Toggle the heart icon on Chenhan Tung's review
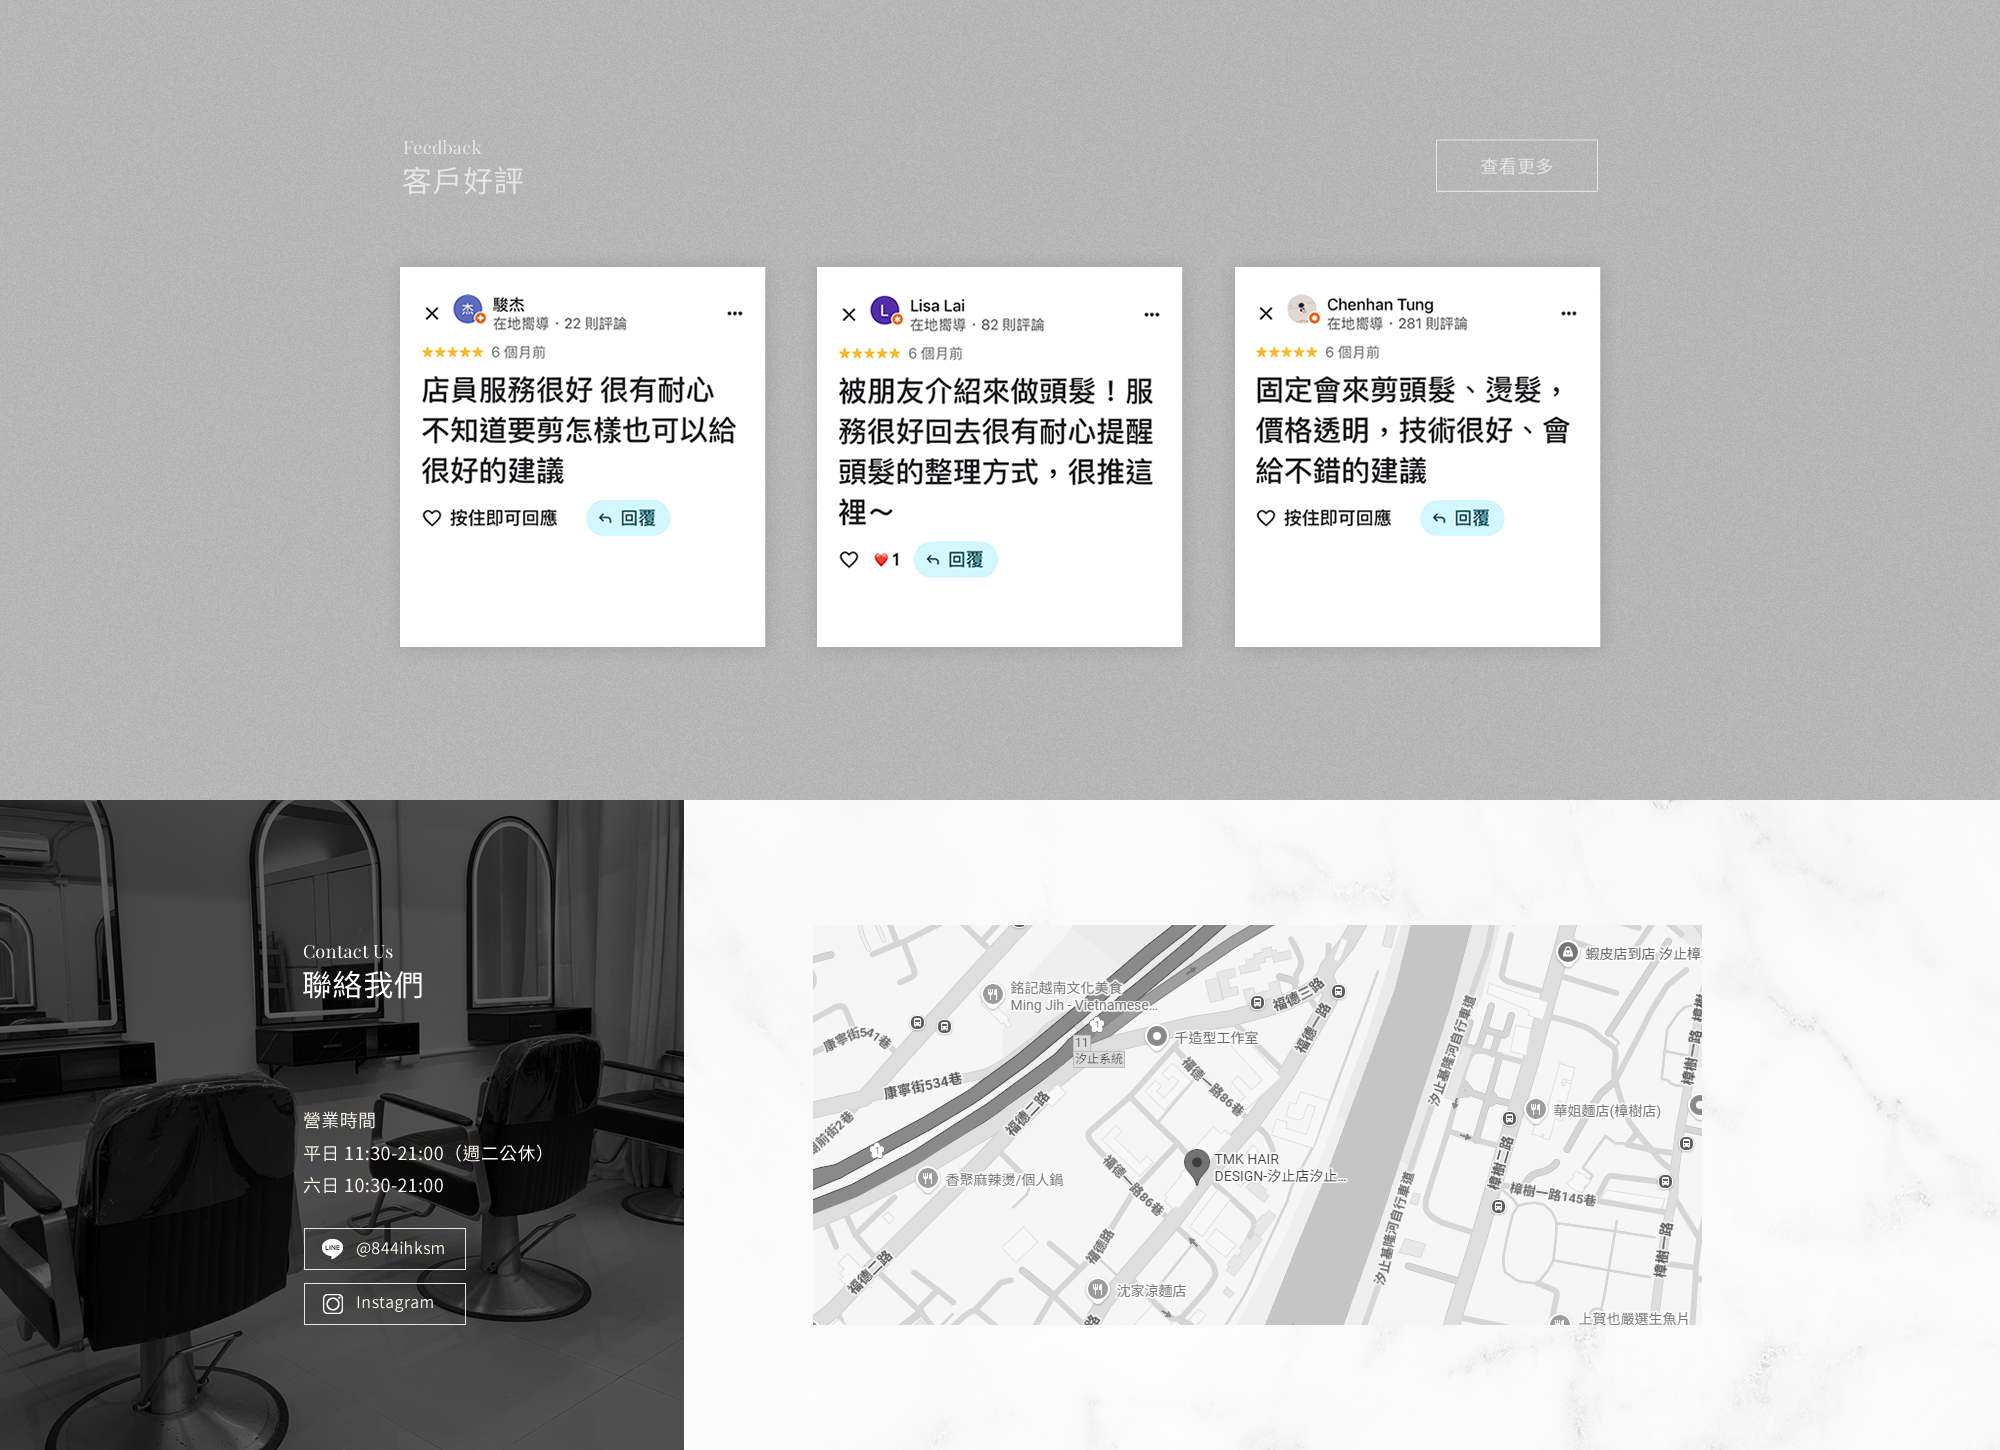 1266,518
